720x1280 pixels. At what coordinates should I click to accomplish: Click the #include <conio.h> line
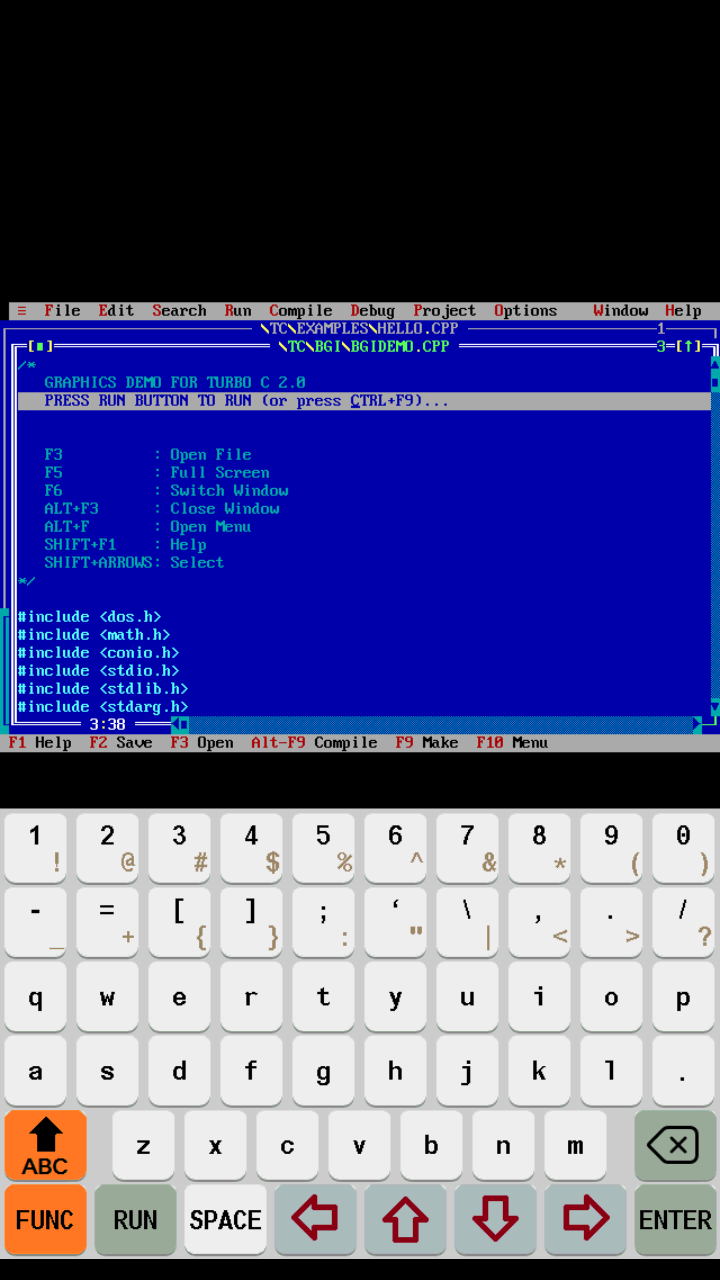(98, 653)
